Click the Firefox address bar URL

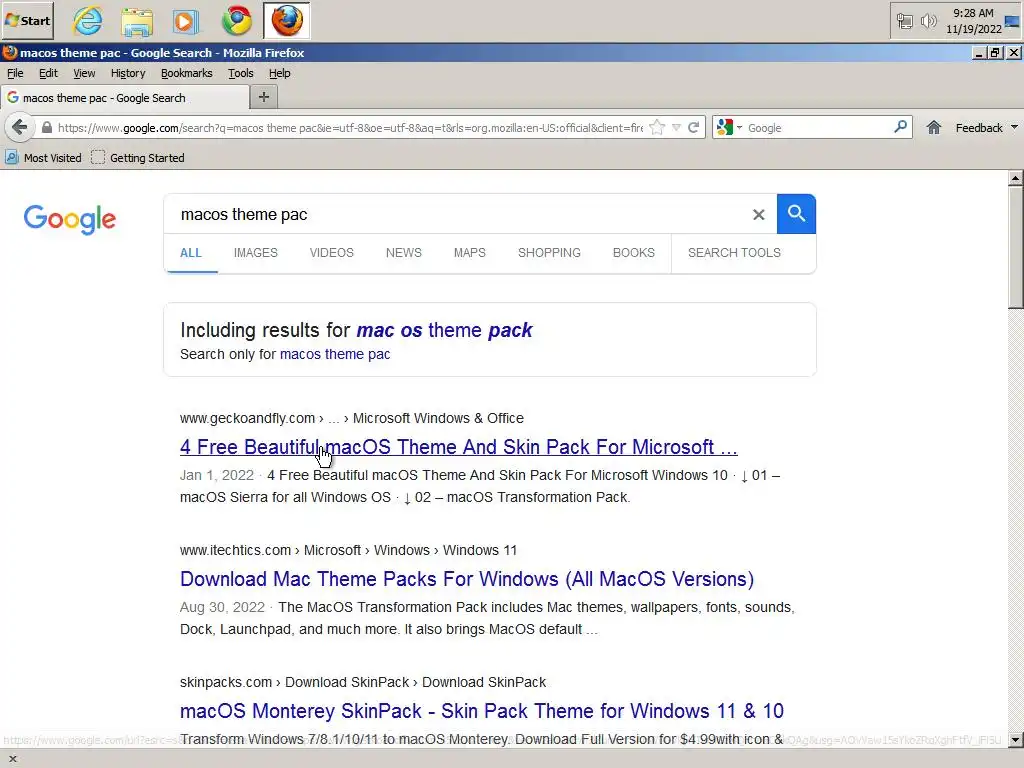[x=350, y=127]
